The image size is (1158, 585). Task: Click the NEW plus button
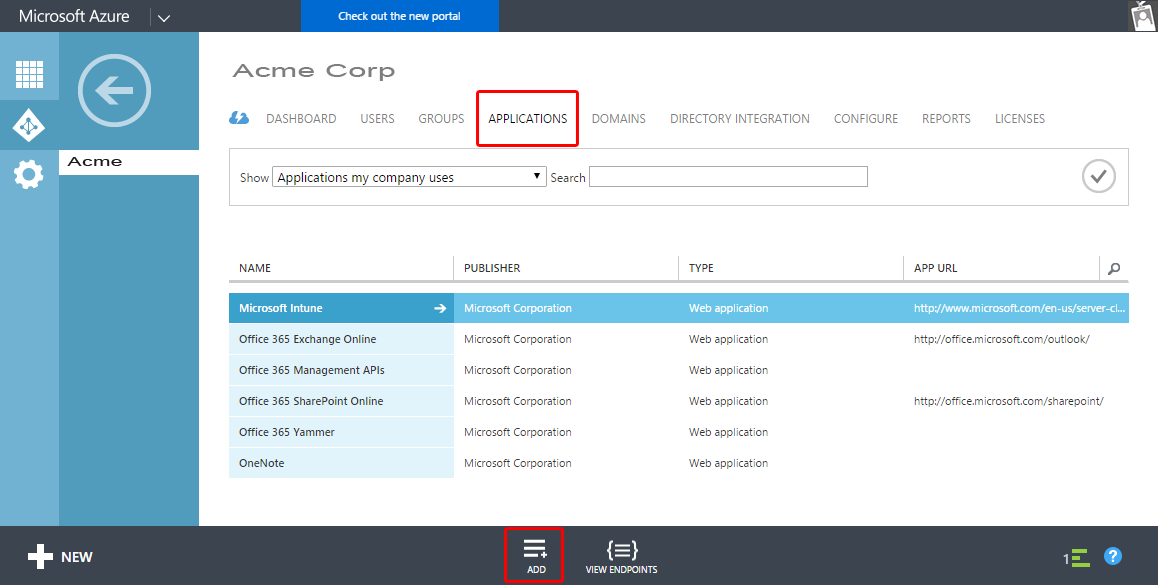point(60,557)
